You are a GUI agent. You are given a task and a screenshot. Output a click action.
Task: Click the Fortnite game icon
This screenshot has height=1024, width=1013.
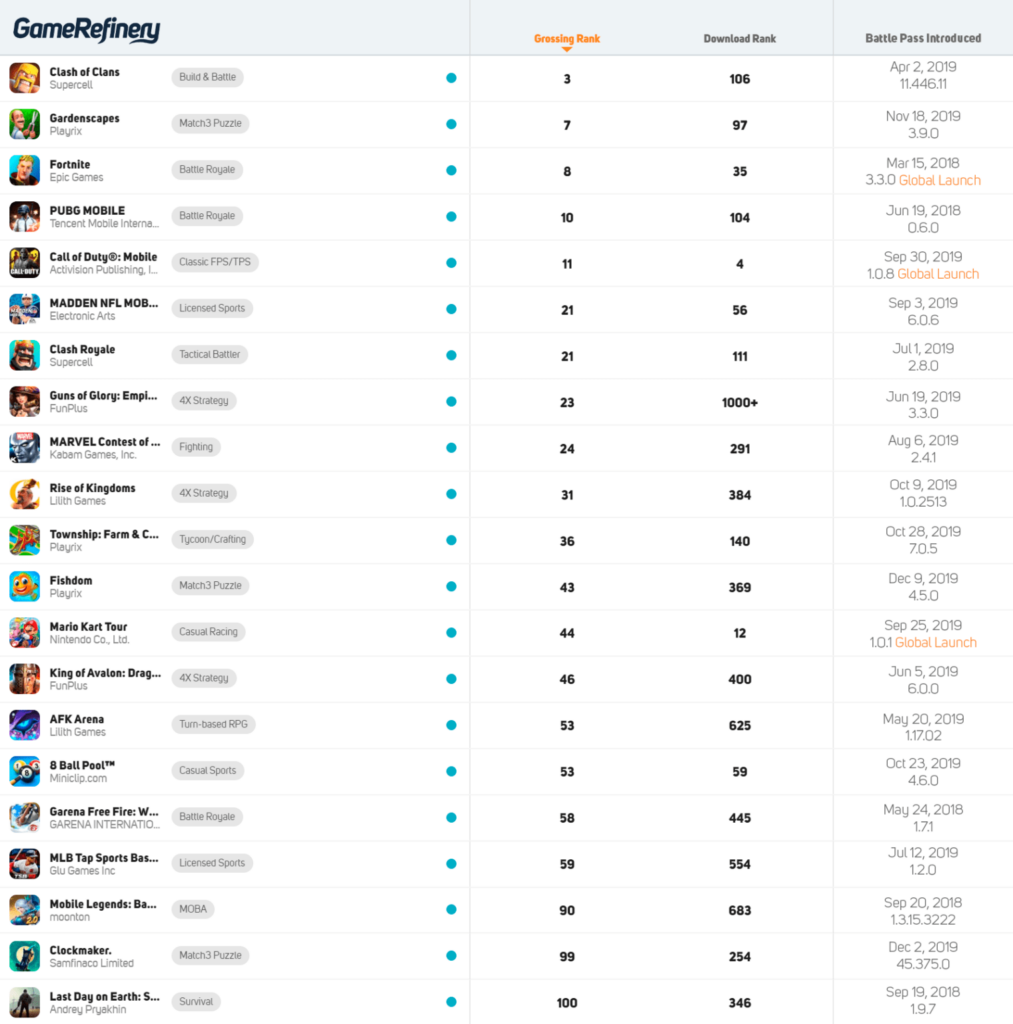[24, 170]
